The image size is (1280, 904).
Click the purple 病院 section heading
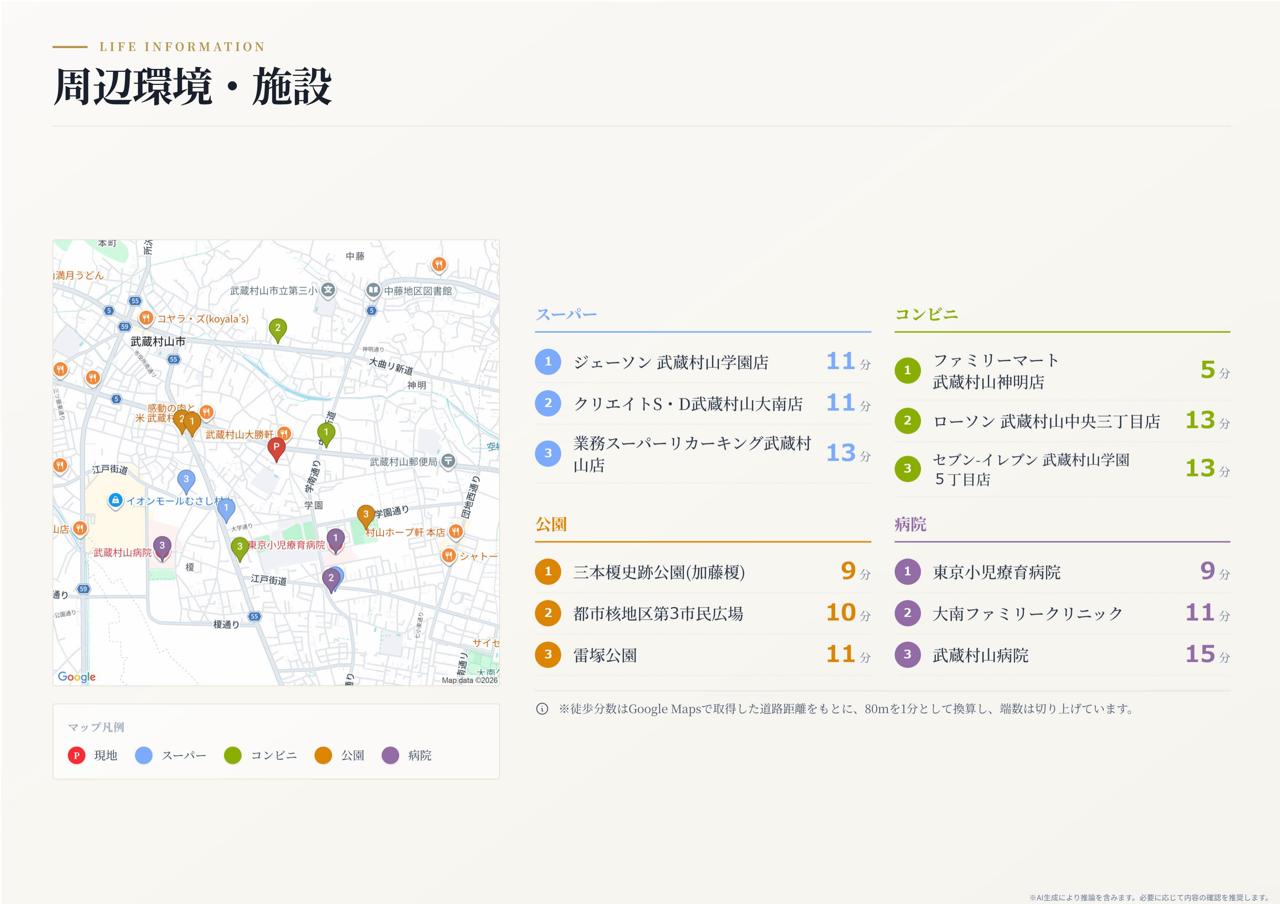[910, 524]
